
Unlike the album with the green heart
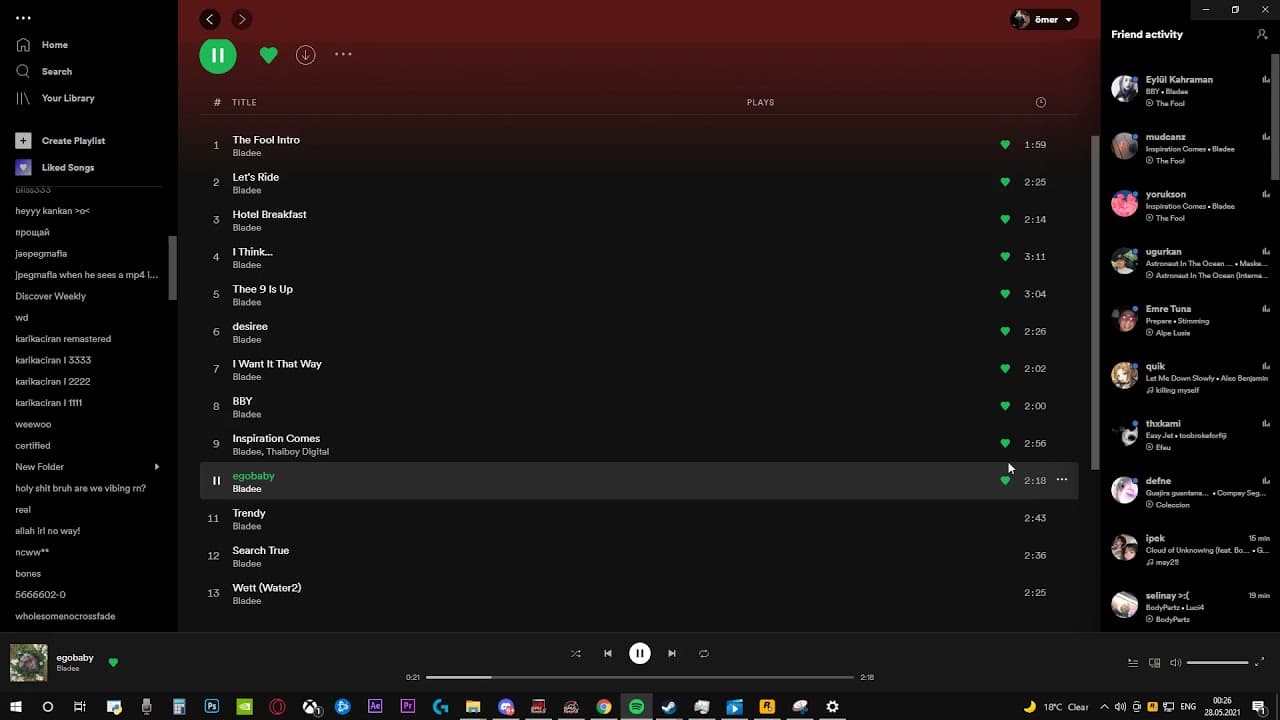click(268, 55)
